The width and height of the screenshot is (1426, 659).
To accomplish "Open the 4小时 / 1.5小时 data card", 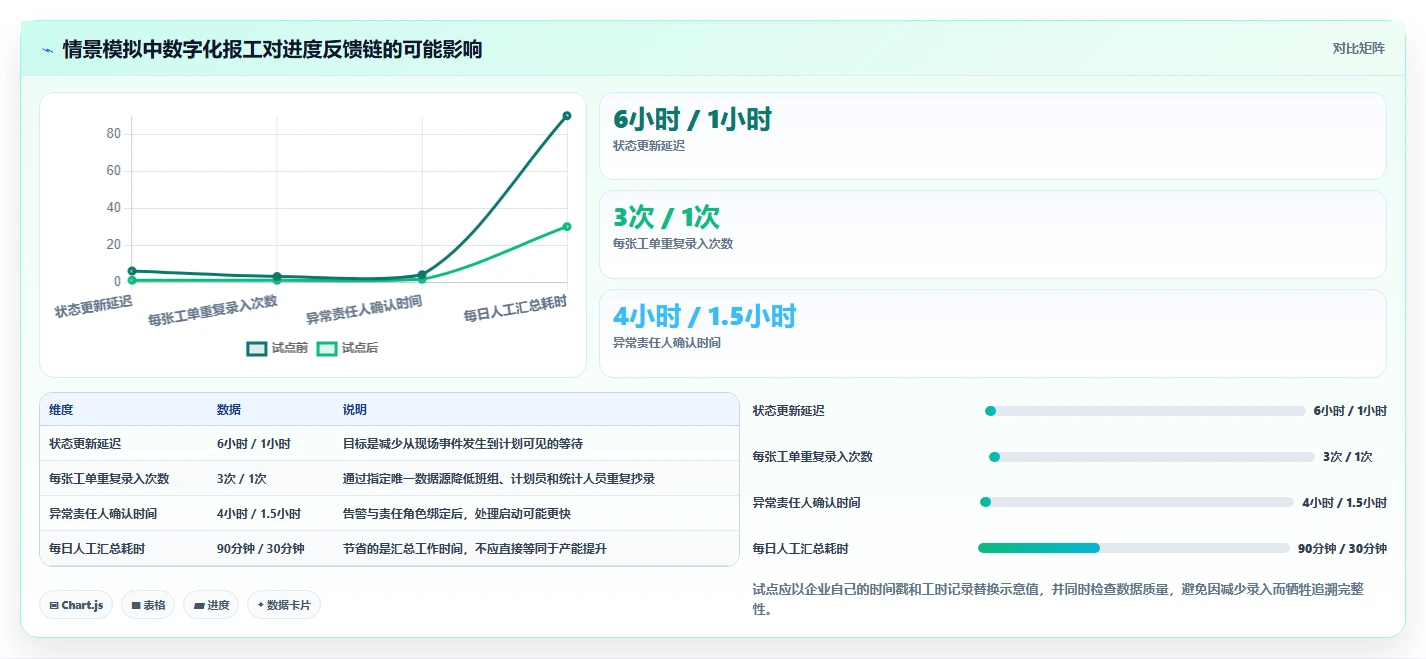I will [x=992, y=333].
